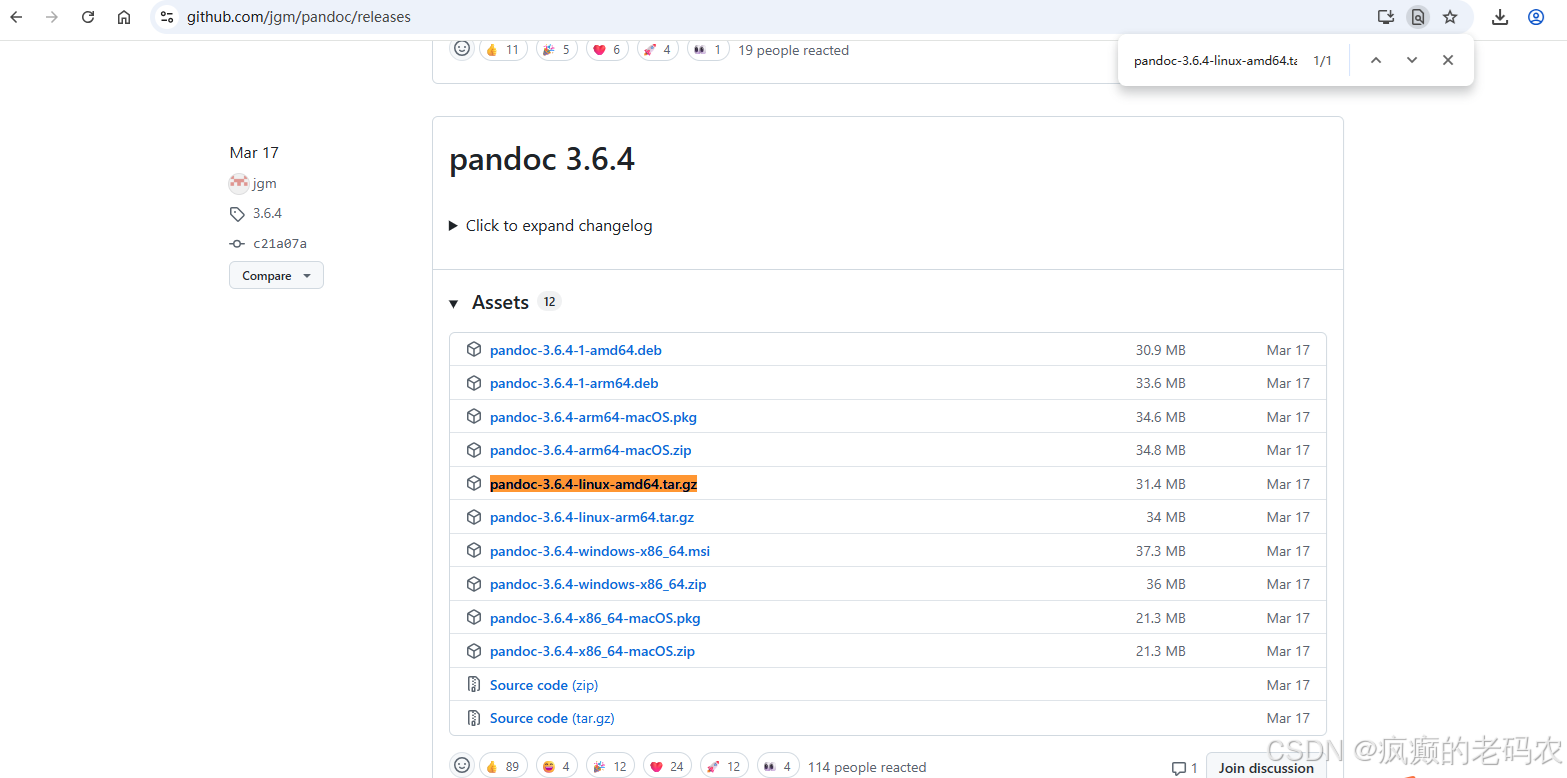Toggle heart reaction showing 6
The height and width of the screenshot is (778, 1567).
[607, 49]
